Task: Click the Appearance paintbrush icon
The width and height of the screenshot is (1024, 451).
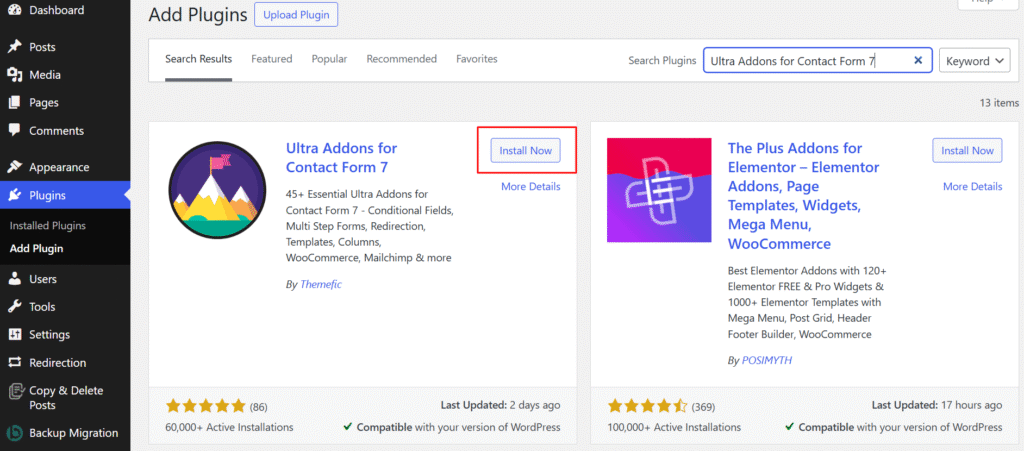Action: click(x=14, y=167)
